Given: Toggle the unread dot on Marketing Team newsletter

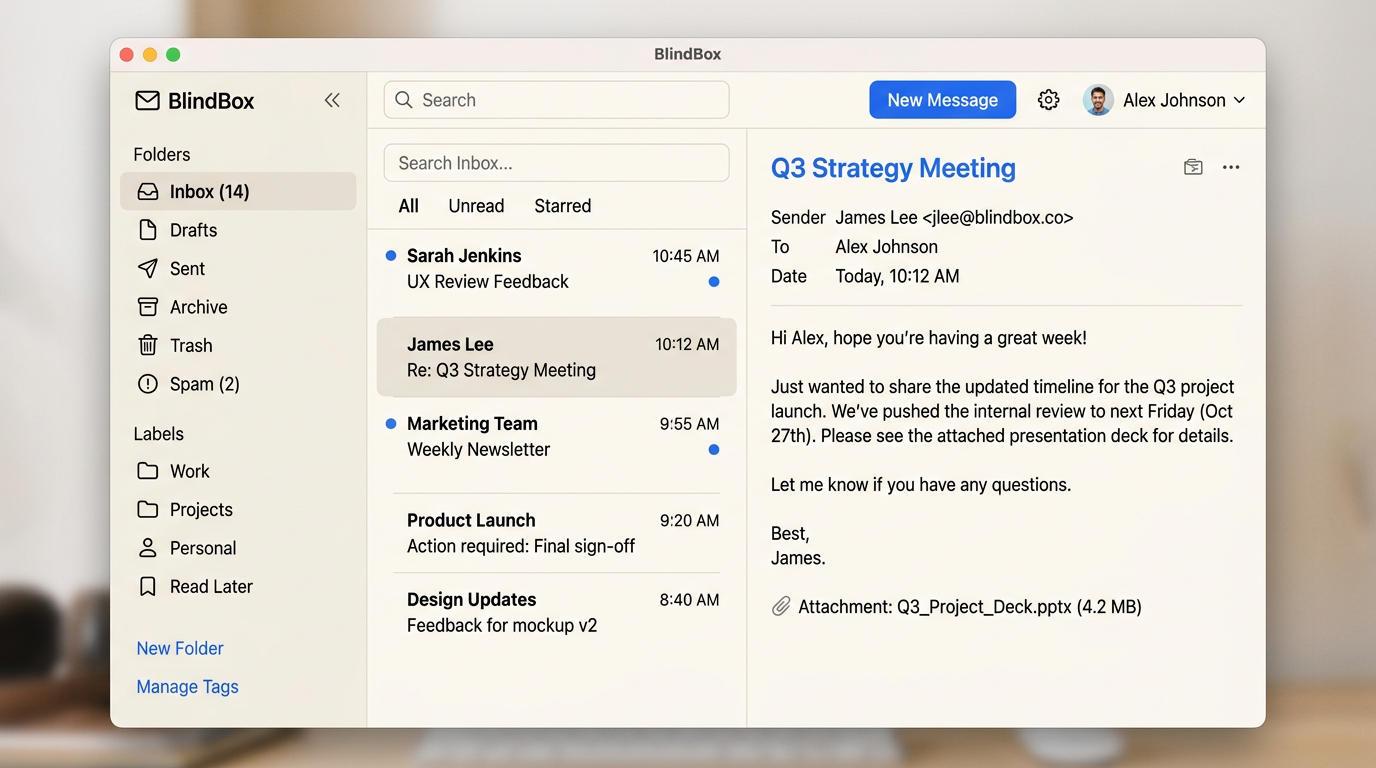Looking at the screenshot, I should tap(389, 424).
